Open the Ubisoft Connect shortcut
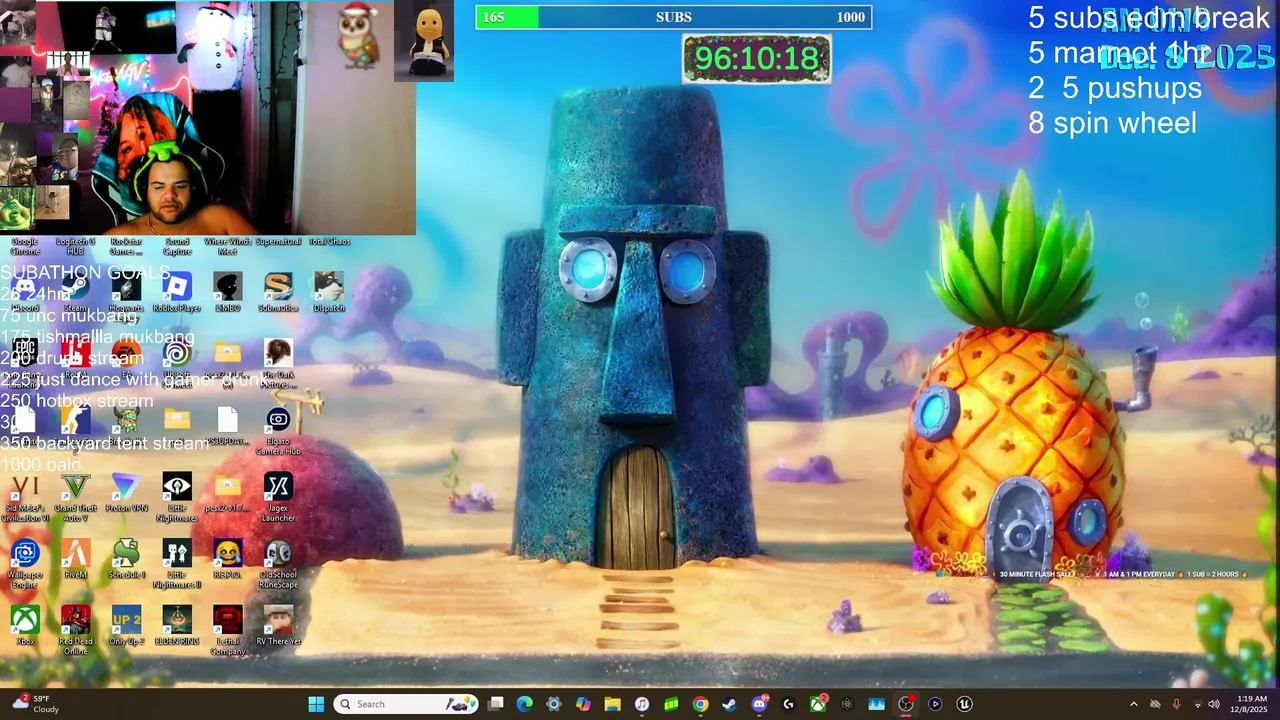 (x=177, y=358)
